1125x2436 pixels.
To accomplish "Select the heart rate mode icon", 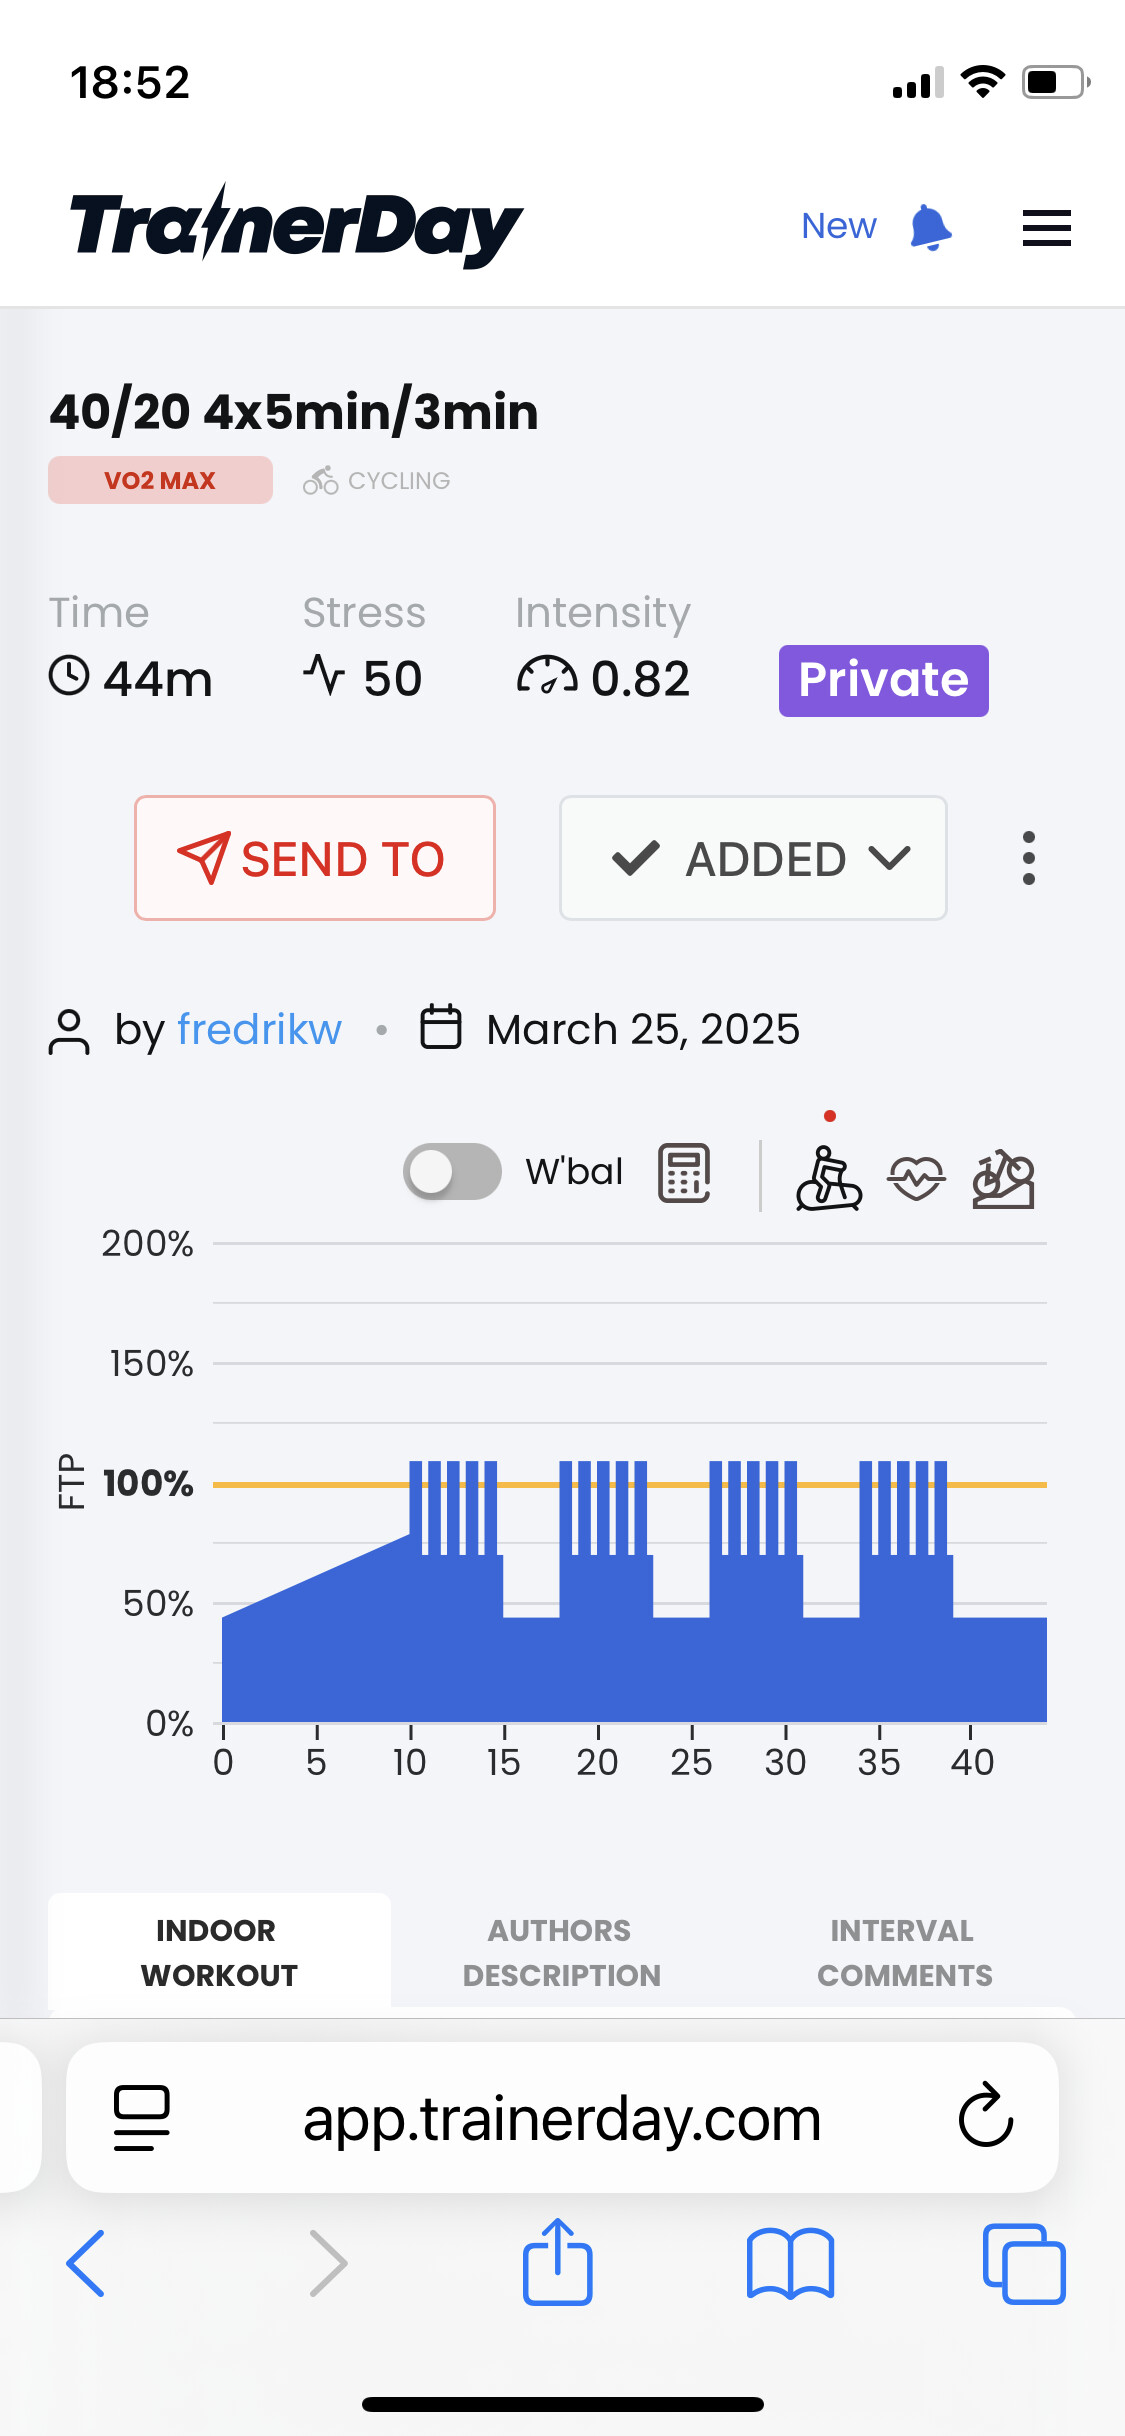I will click(x=916, y=1178).
